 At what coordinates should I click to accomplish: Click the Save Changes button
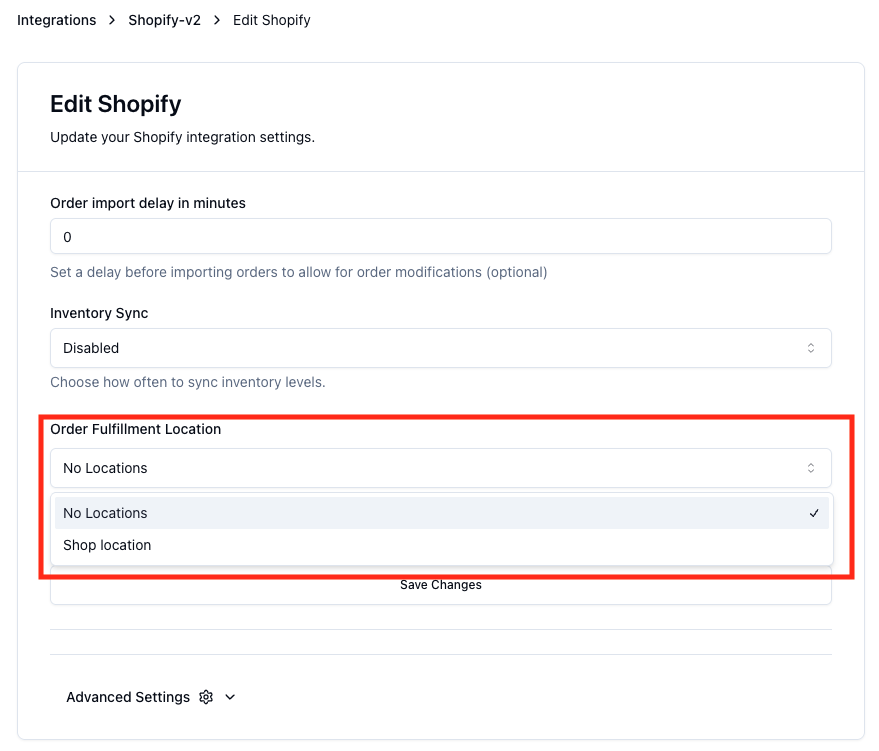pyautogui.click(x=440, y=585)
